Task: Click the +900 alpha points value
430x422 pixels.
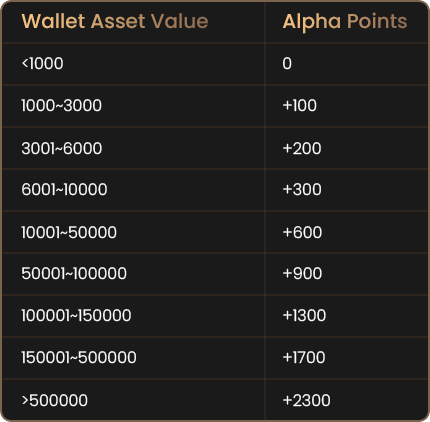Action: click(302, 274)
